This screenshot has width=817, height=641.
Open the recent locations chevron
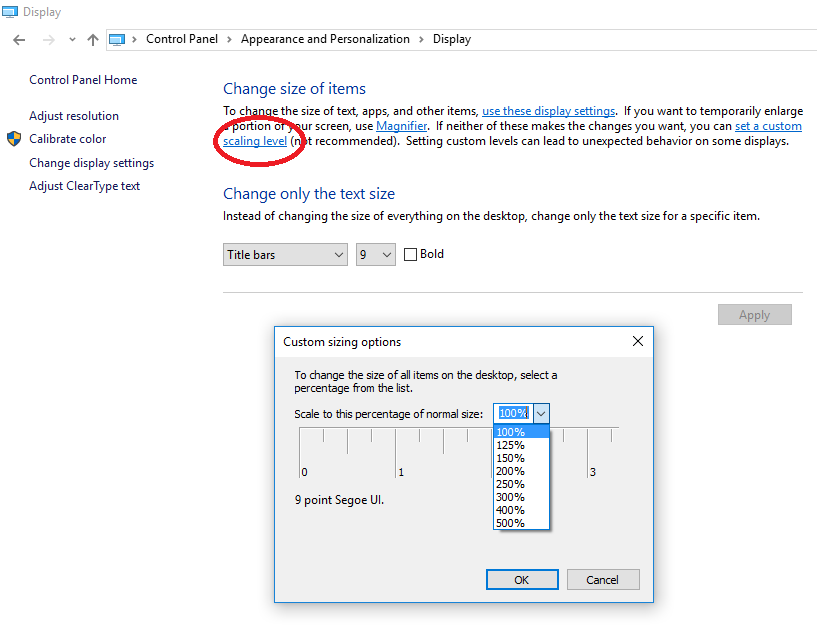pyautogui.click(x=72, y=40)
